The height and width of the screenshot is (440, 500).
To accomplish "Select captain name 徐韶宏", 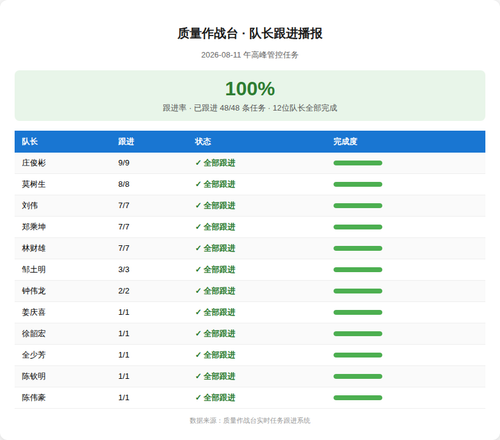I will (x=34, y=334).
